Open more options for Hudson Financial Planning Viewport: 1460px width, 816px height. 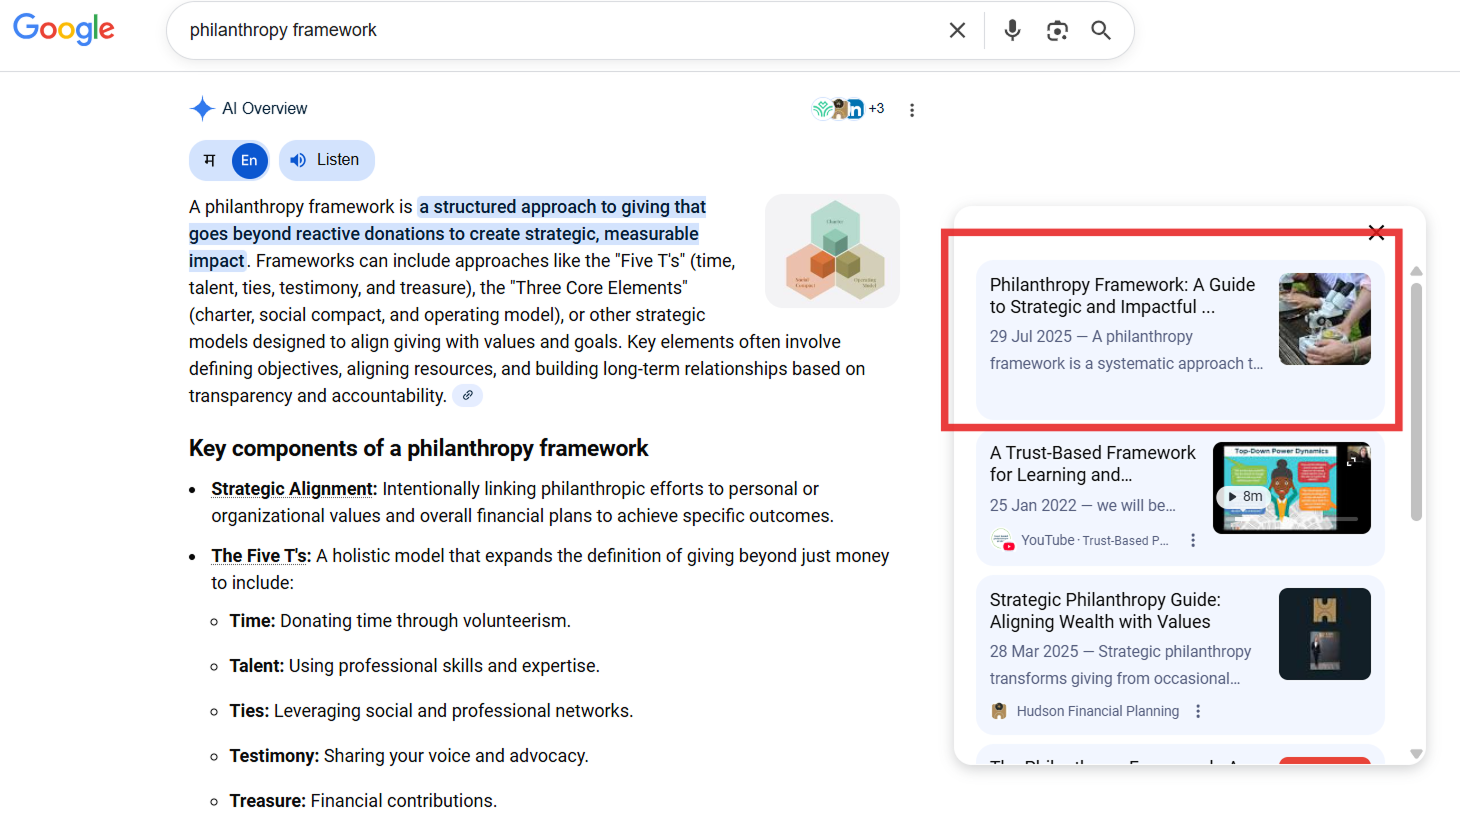(x=1198, y=711)
